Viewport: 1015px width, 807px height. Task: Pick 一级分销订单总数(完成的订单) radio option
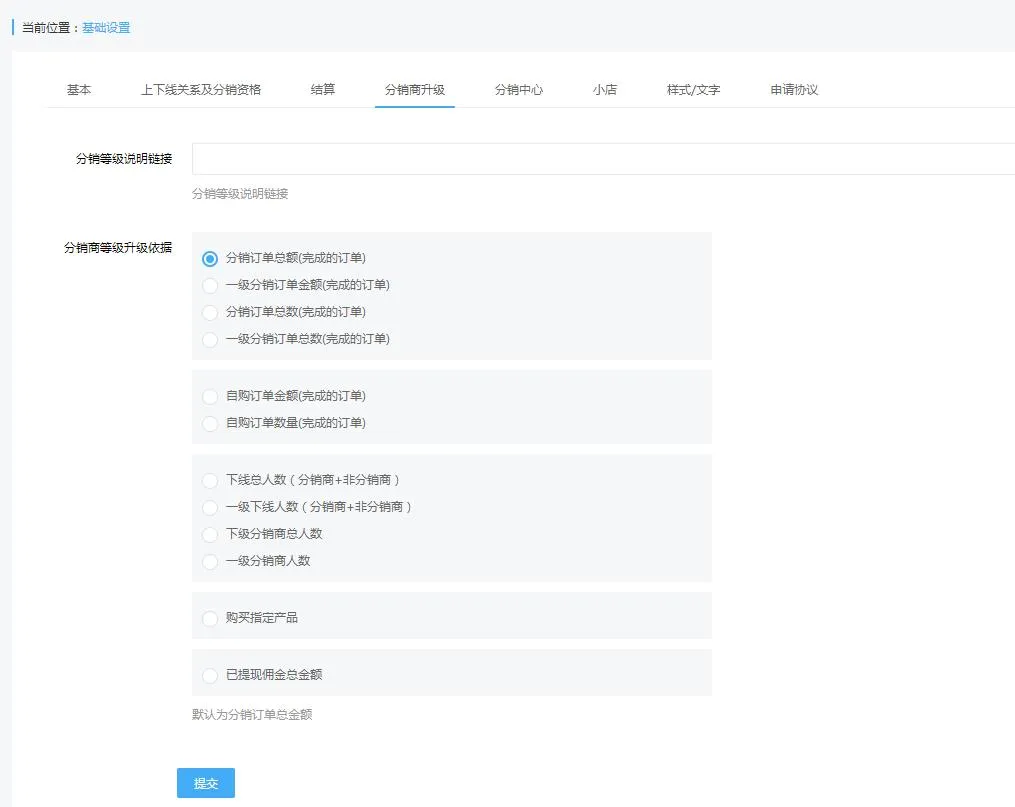coord(210,340)
